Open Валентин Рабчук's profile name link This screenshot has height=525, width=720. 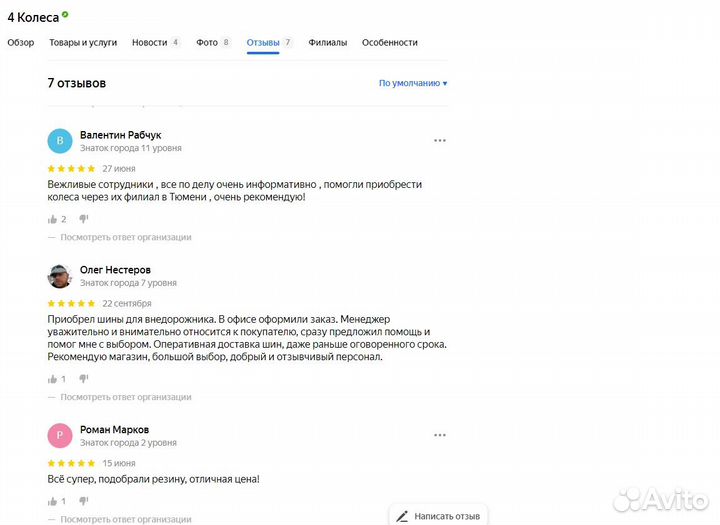point(120,135)
